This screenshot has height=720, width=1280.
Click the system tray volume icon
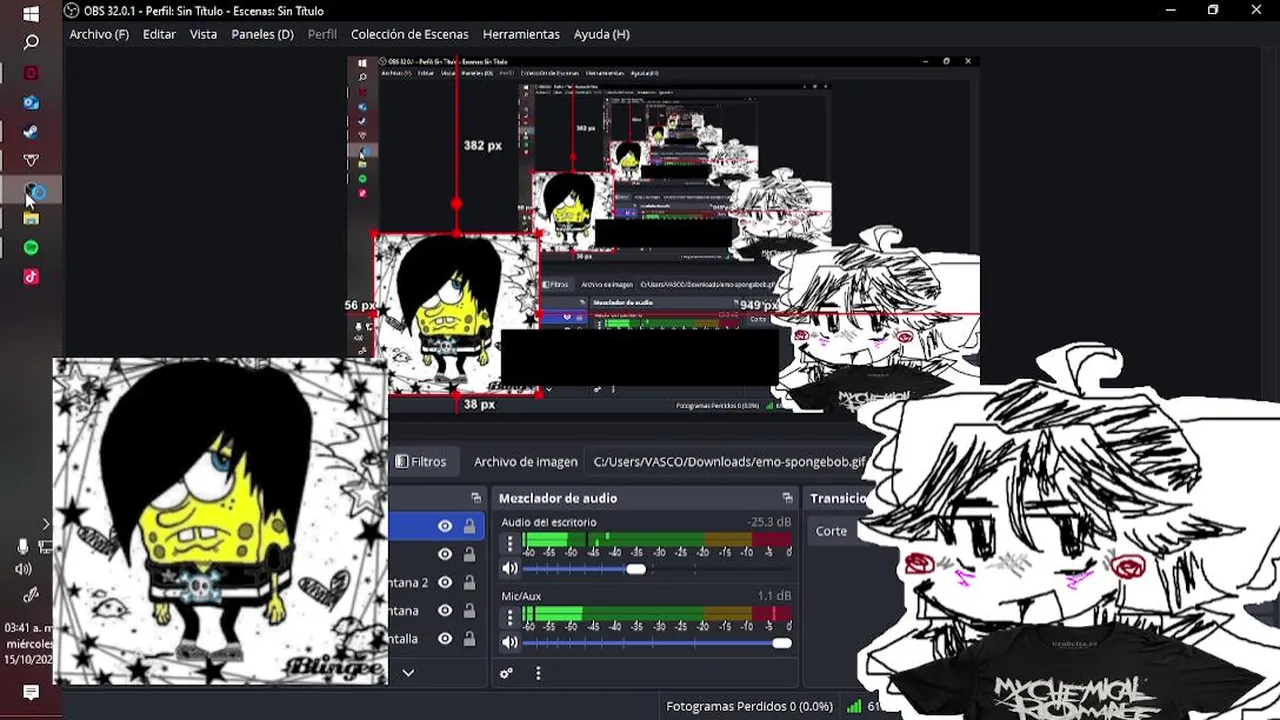coord(23,569)
